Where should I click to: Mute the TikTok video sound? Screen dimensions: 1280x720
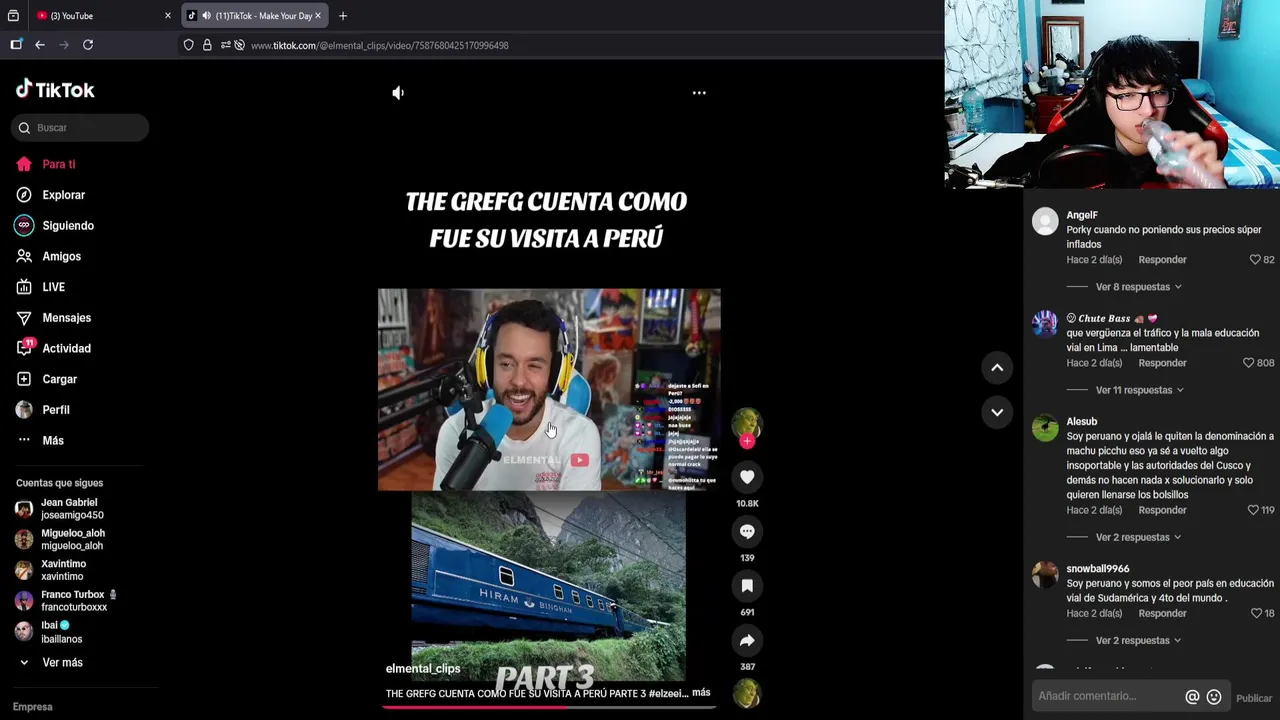(x=398, y=93)
